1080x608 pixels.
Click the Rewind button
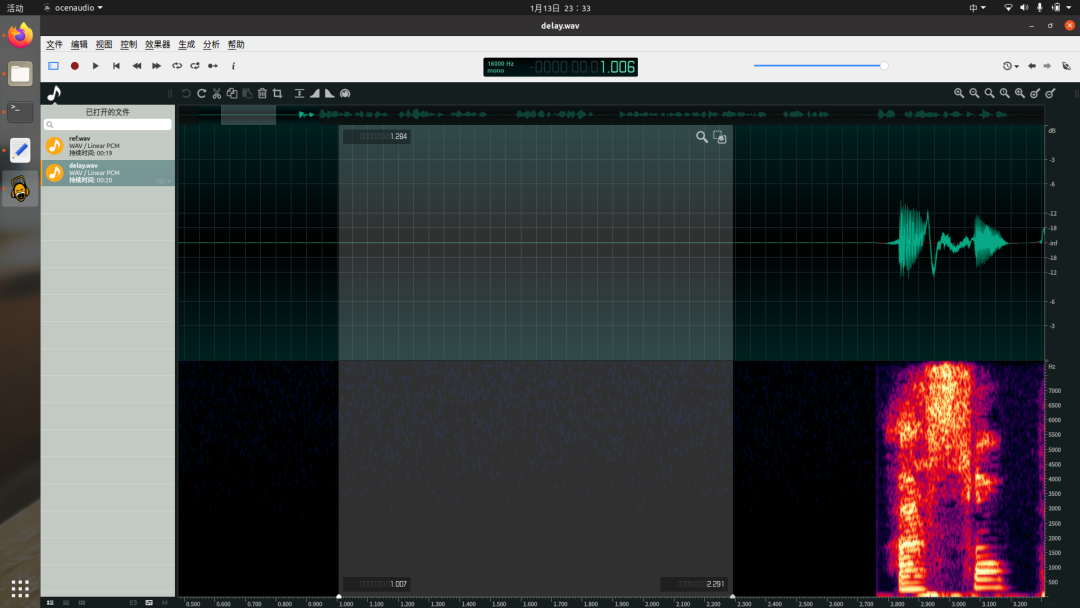(x=136, y=66)
